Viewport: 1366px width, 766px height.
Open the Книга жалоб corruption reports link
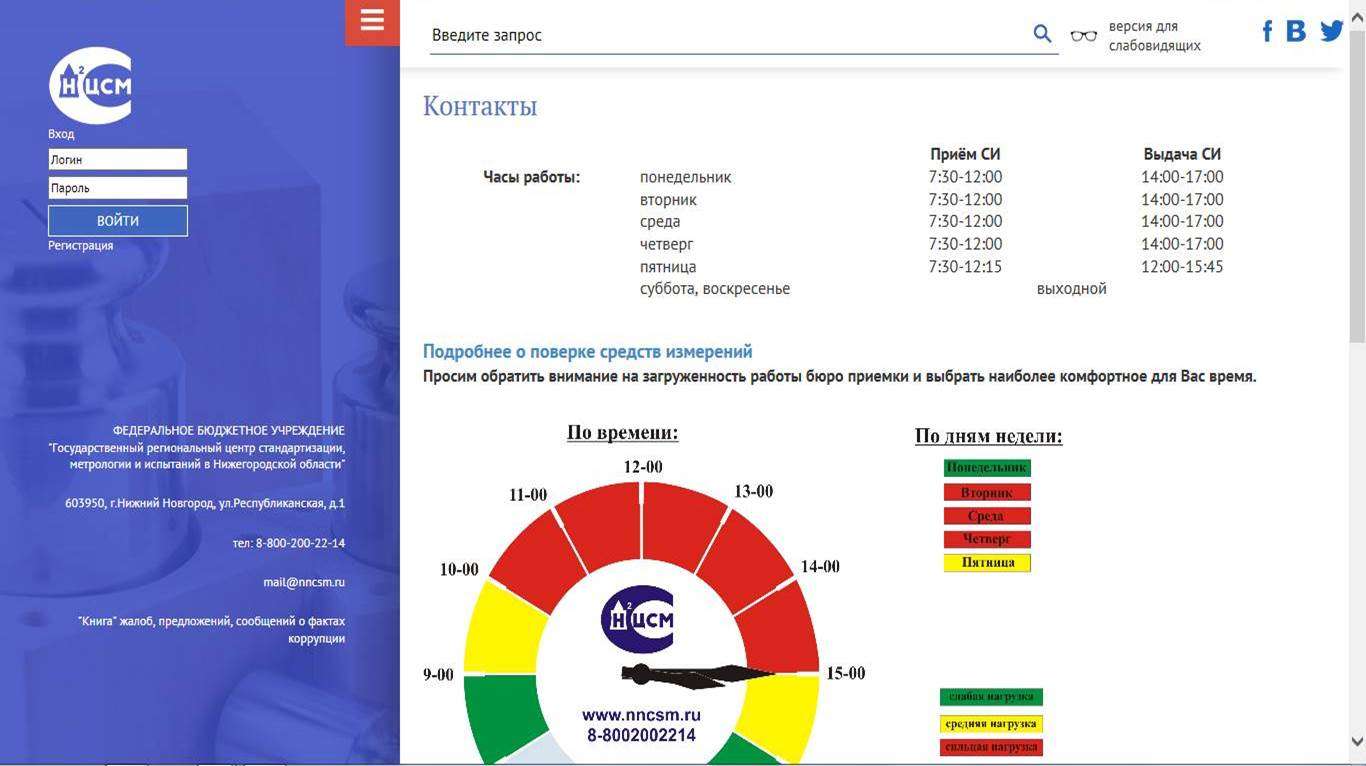pyautogui.click(x=212, y=629)
